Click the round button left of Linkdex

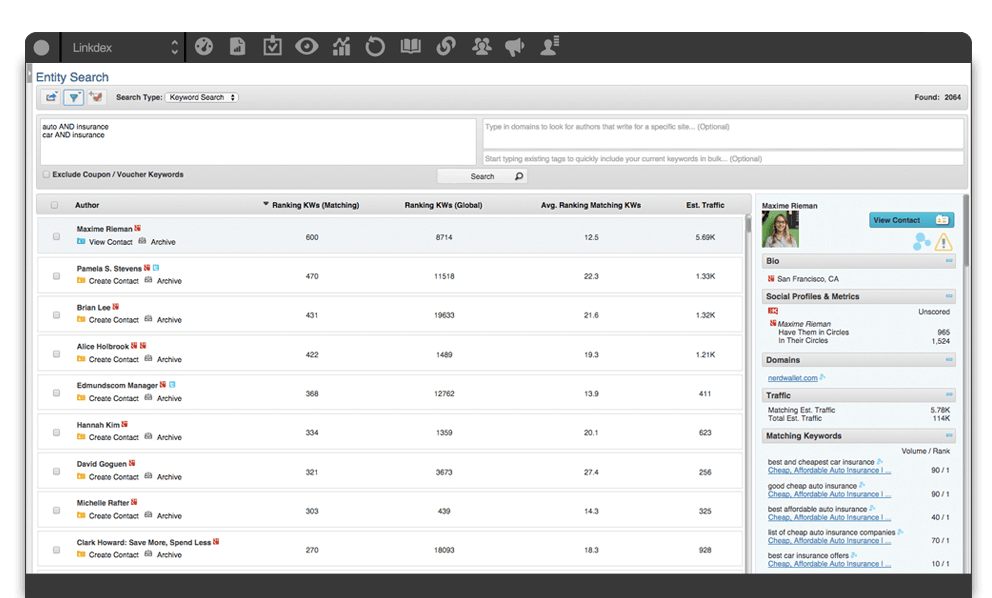pos(42,47)
